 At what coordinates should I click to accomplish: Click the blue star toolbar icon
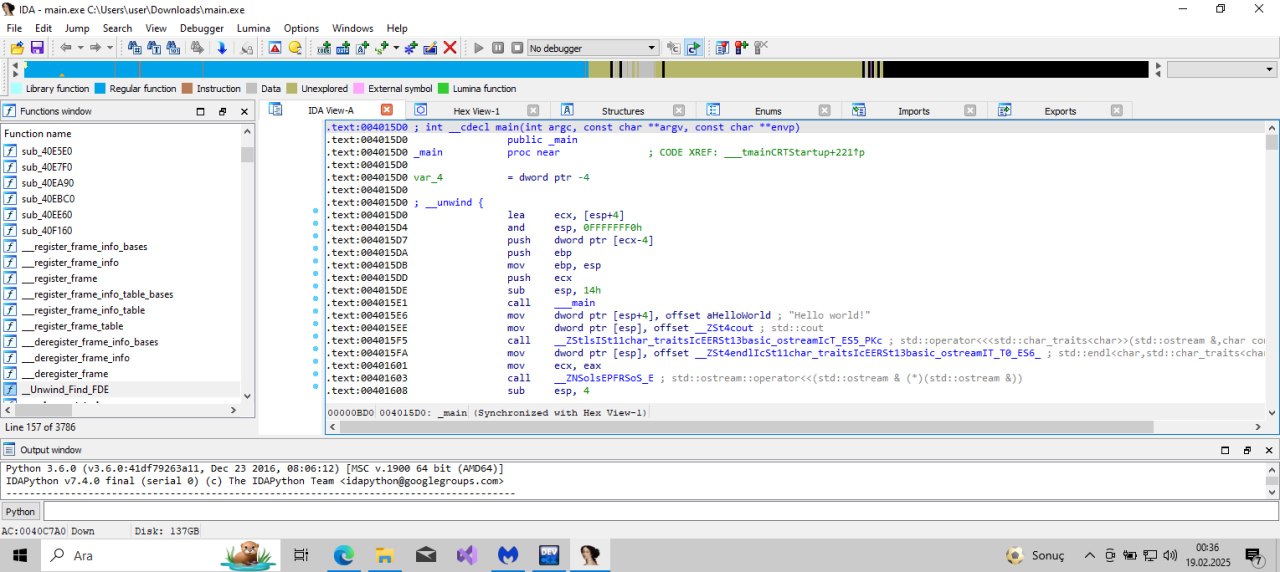411,48
